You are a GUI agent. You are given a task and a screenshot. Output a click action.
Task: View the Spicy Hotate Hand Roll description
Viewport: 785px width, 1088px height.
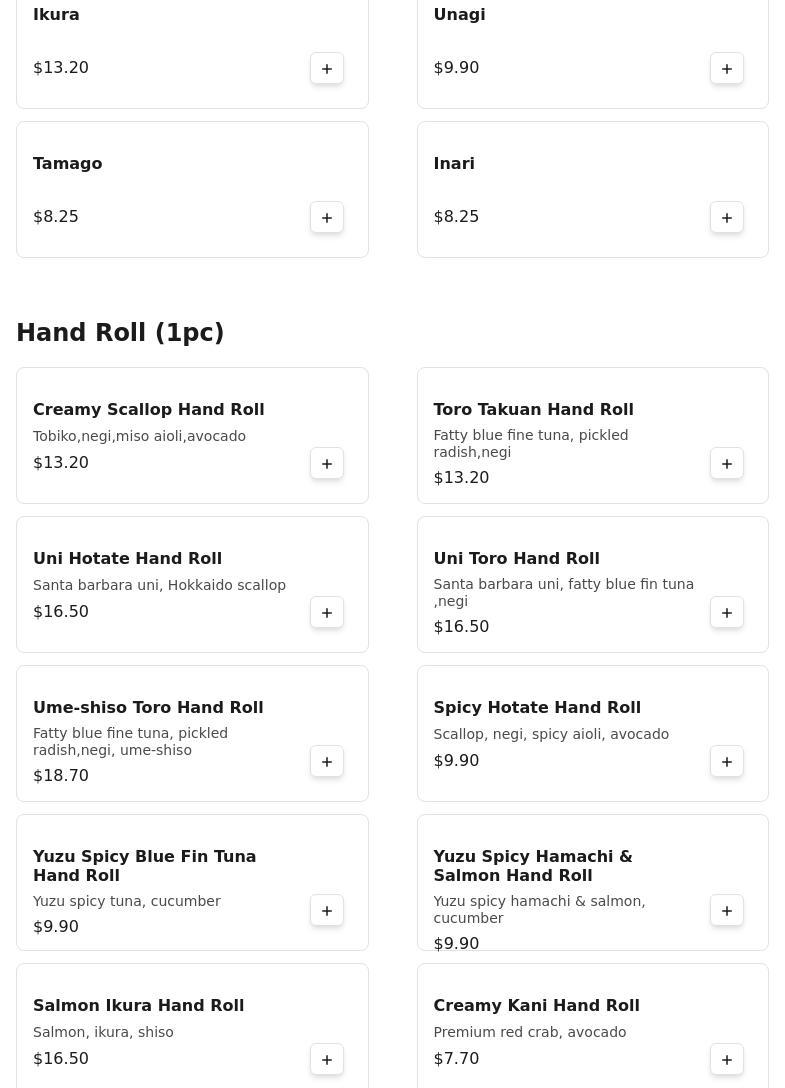551,734
